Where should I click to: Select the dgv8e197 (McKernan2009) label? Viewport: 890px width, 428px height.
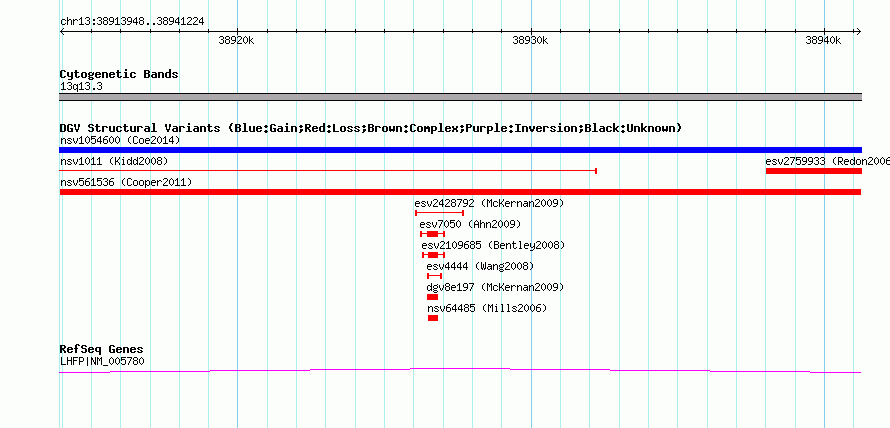click(496, 287)
